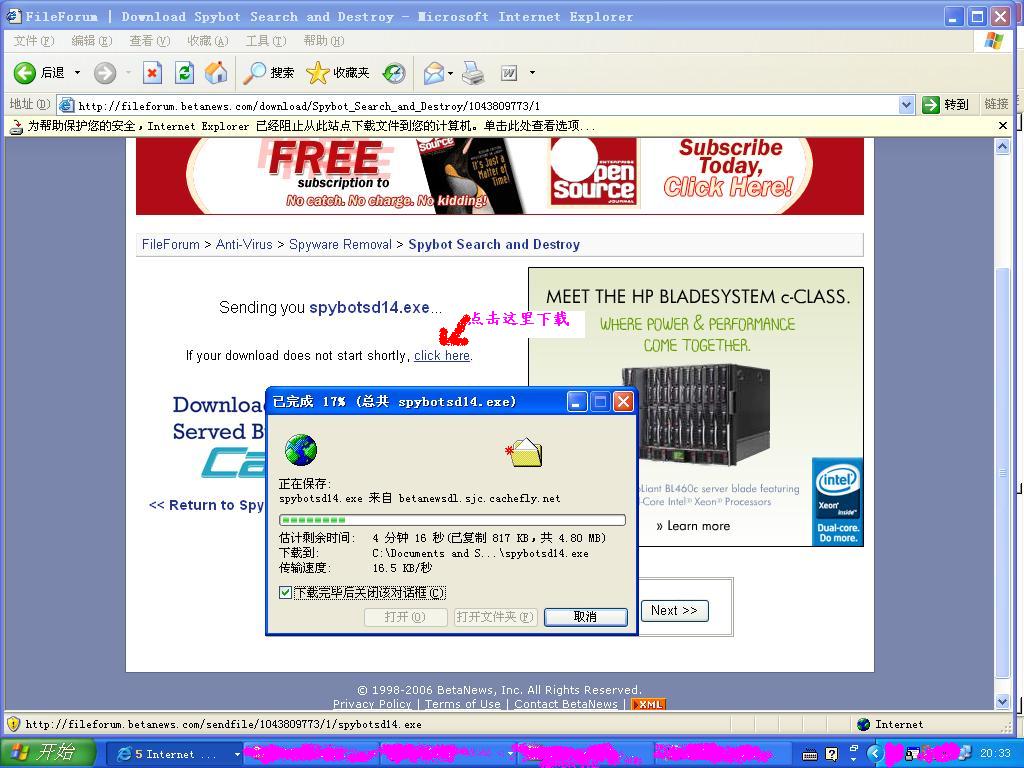Click the Refresh page icon
This screenshot has width=1024, height=768.
(184, 72)
